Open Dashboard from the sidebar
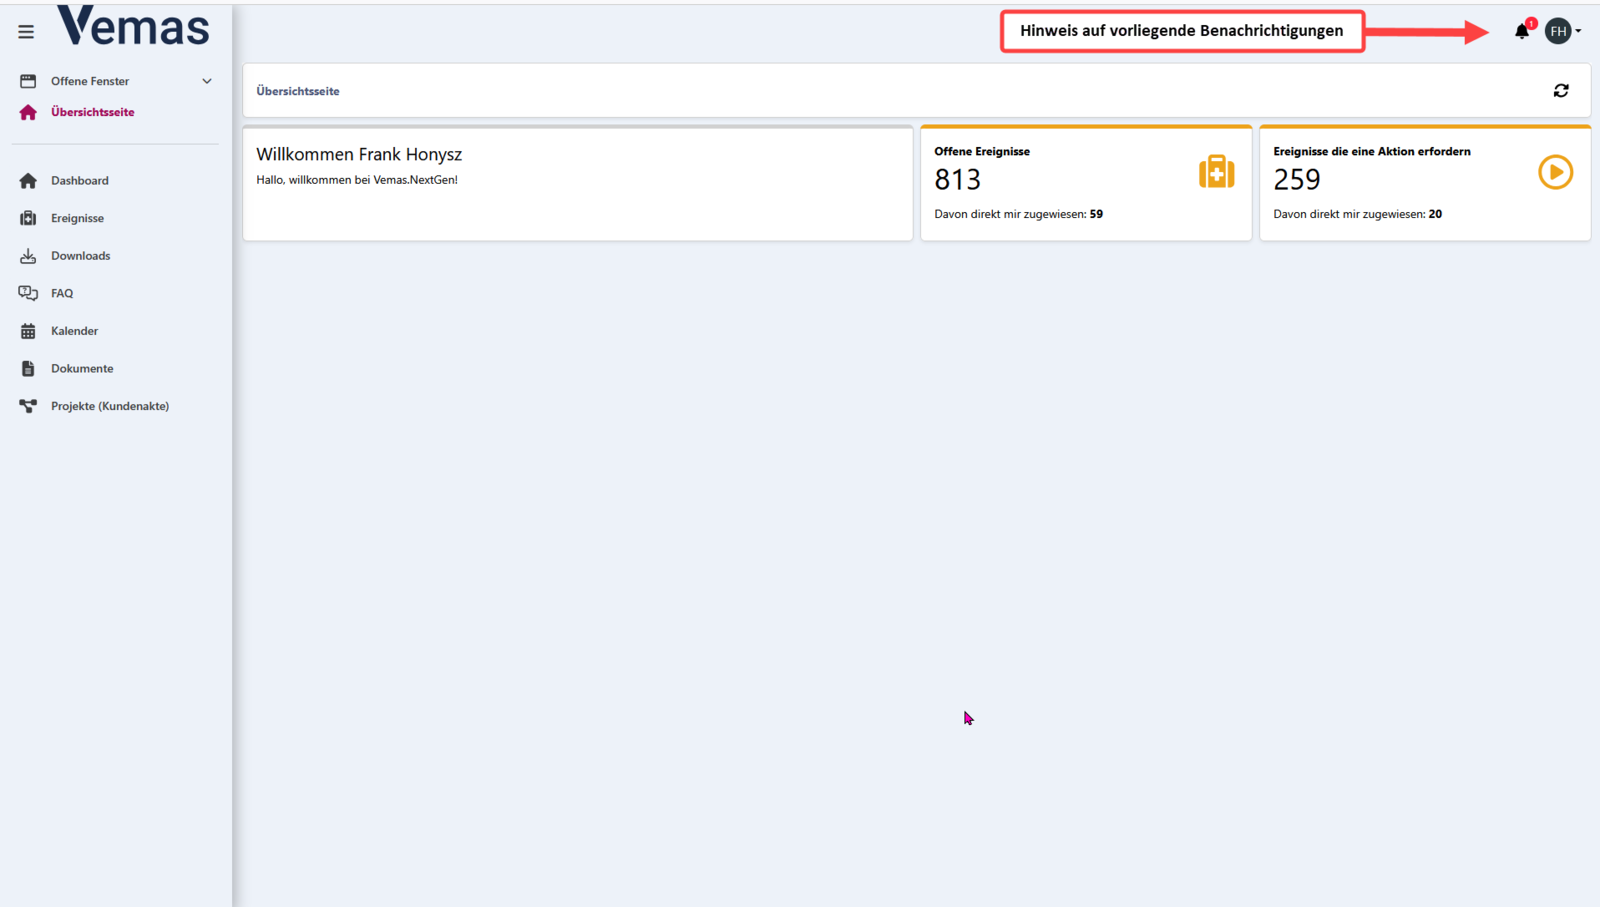1600x907 pixels. point(80,181)
